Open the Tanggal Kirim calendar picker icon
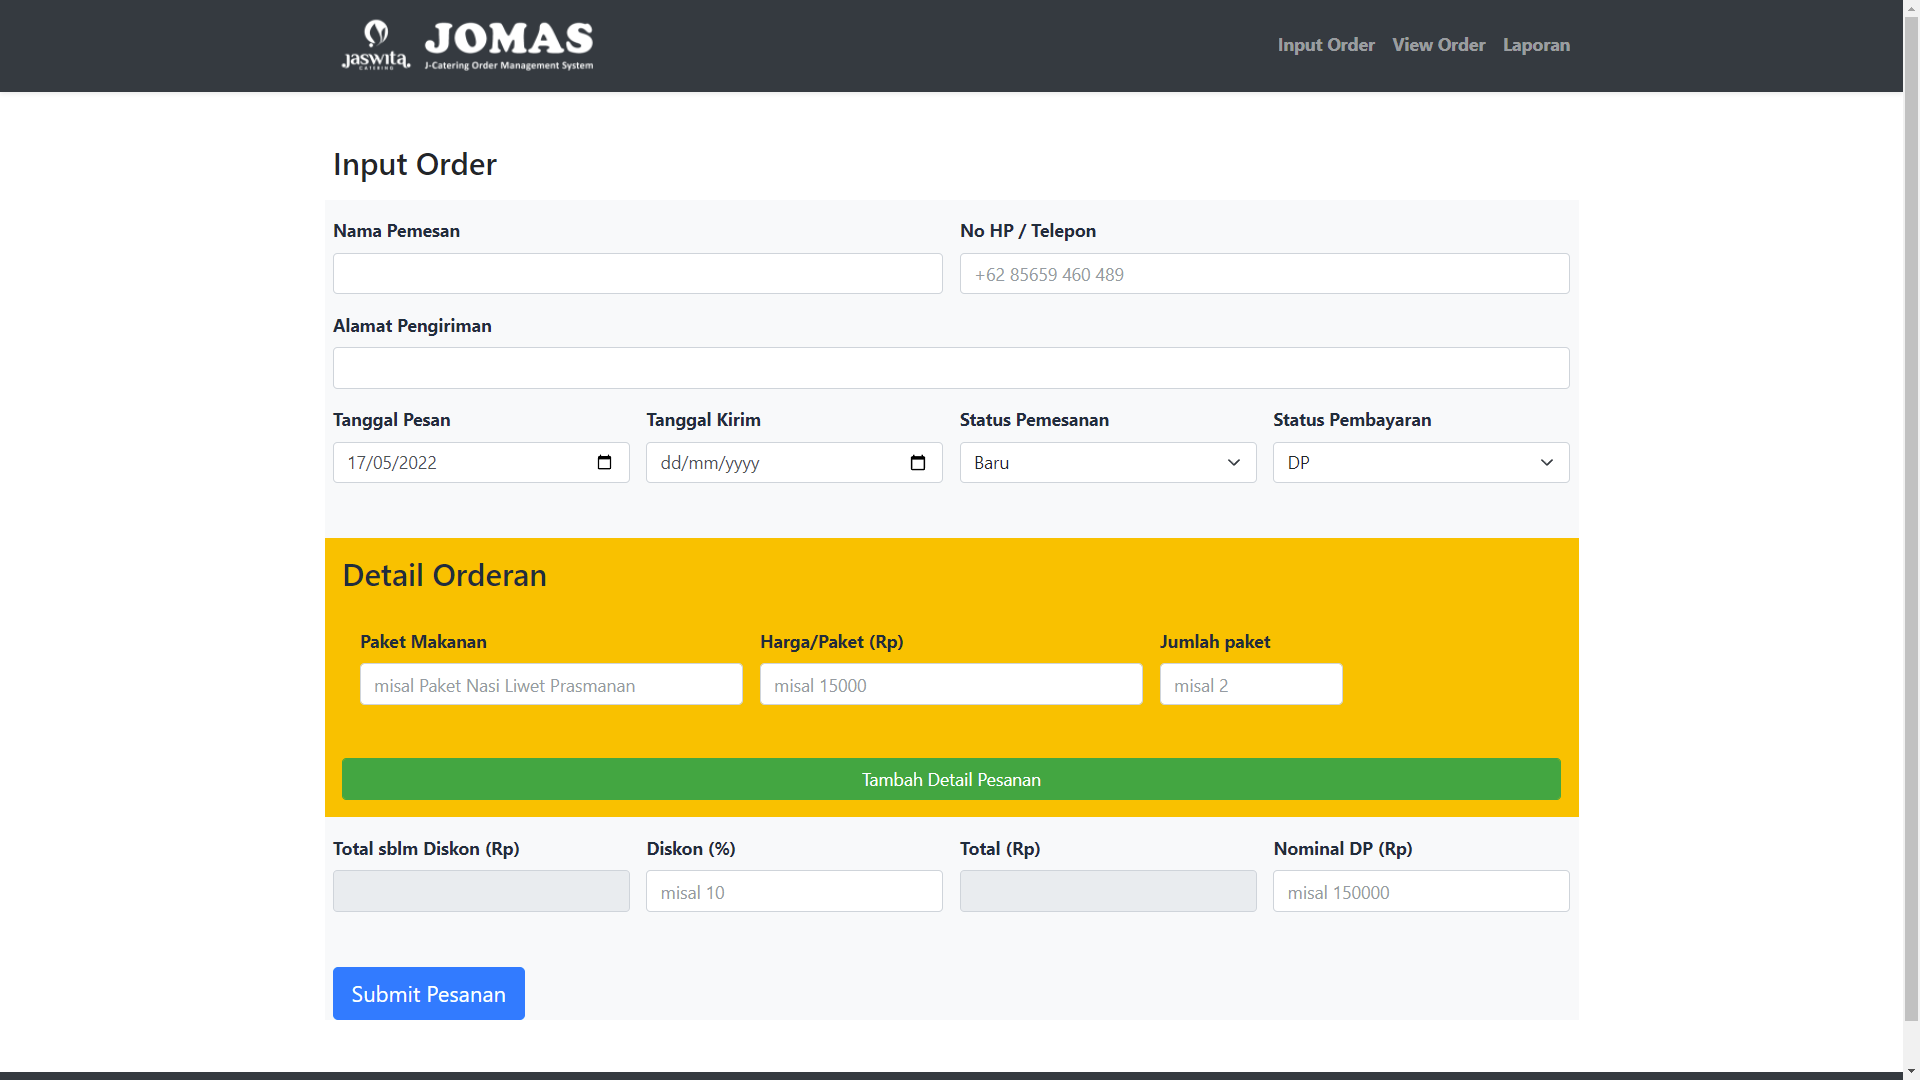 918,463
